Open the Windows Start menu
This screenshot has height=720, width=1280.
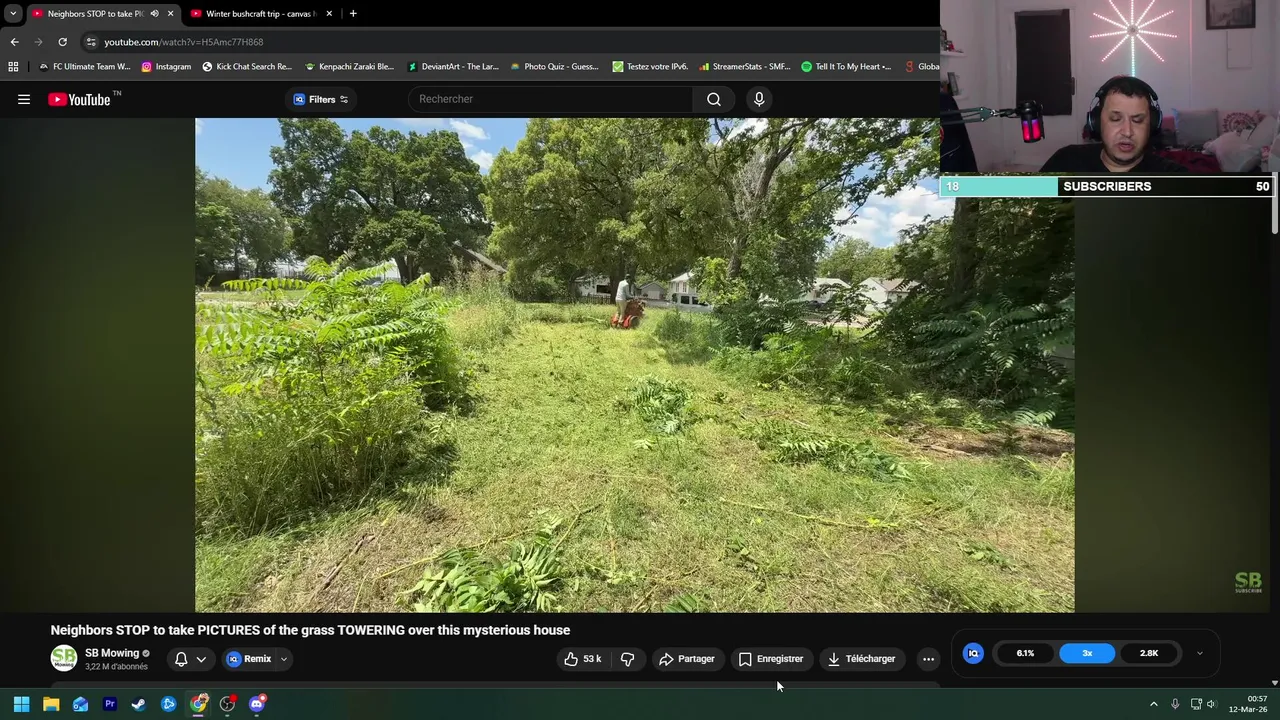click(21, 704)
